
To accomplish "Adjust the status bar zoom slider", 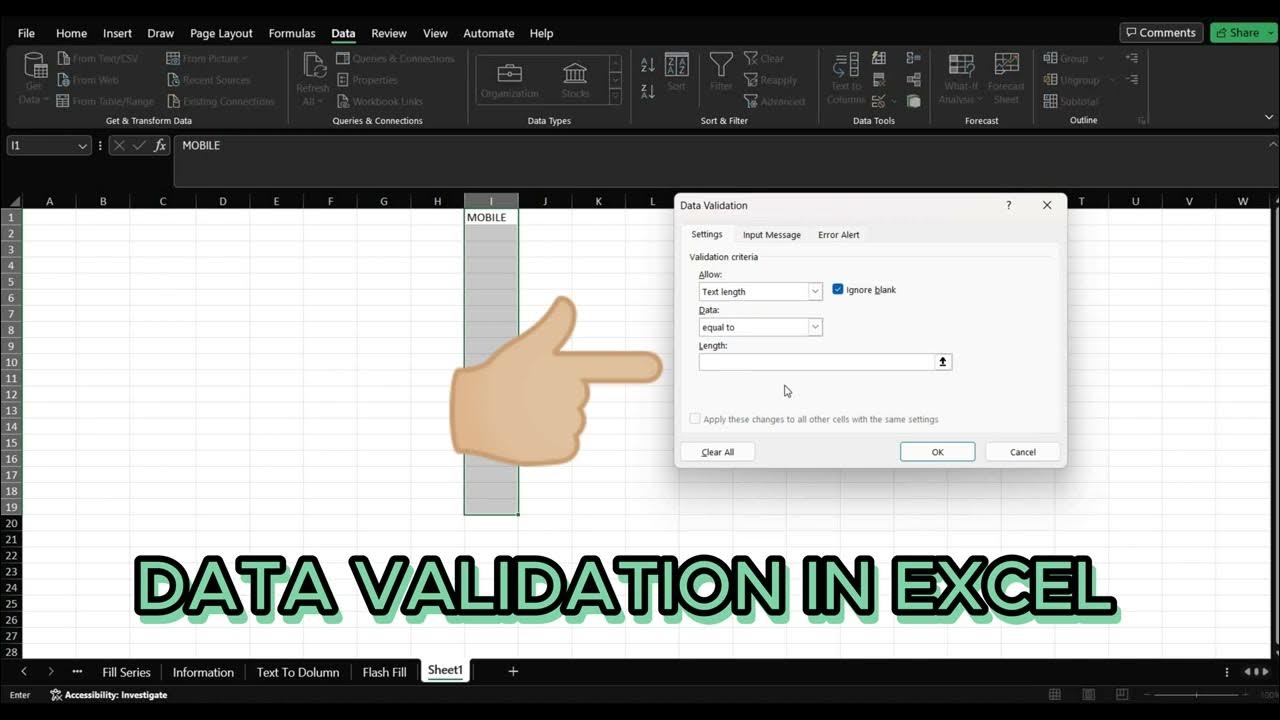I will pos(1197,695).
